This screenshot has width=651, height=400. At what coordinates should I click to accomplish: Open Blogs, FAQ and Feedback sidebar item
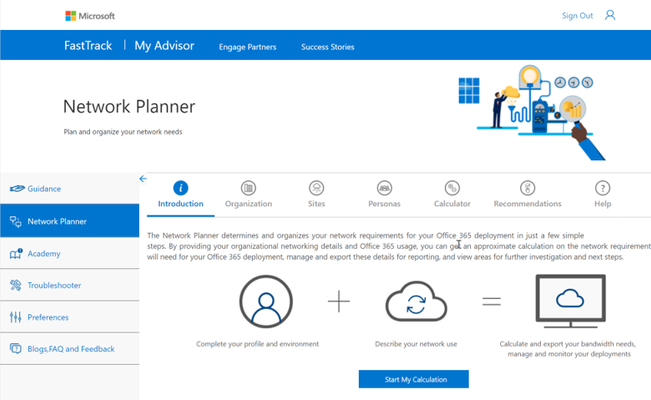[70, 349]
